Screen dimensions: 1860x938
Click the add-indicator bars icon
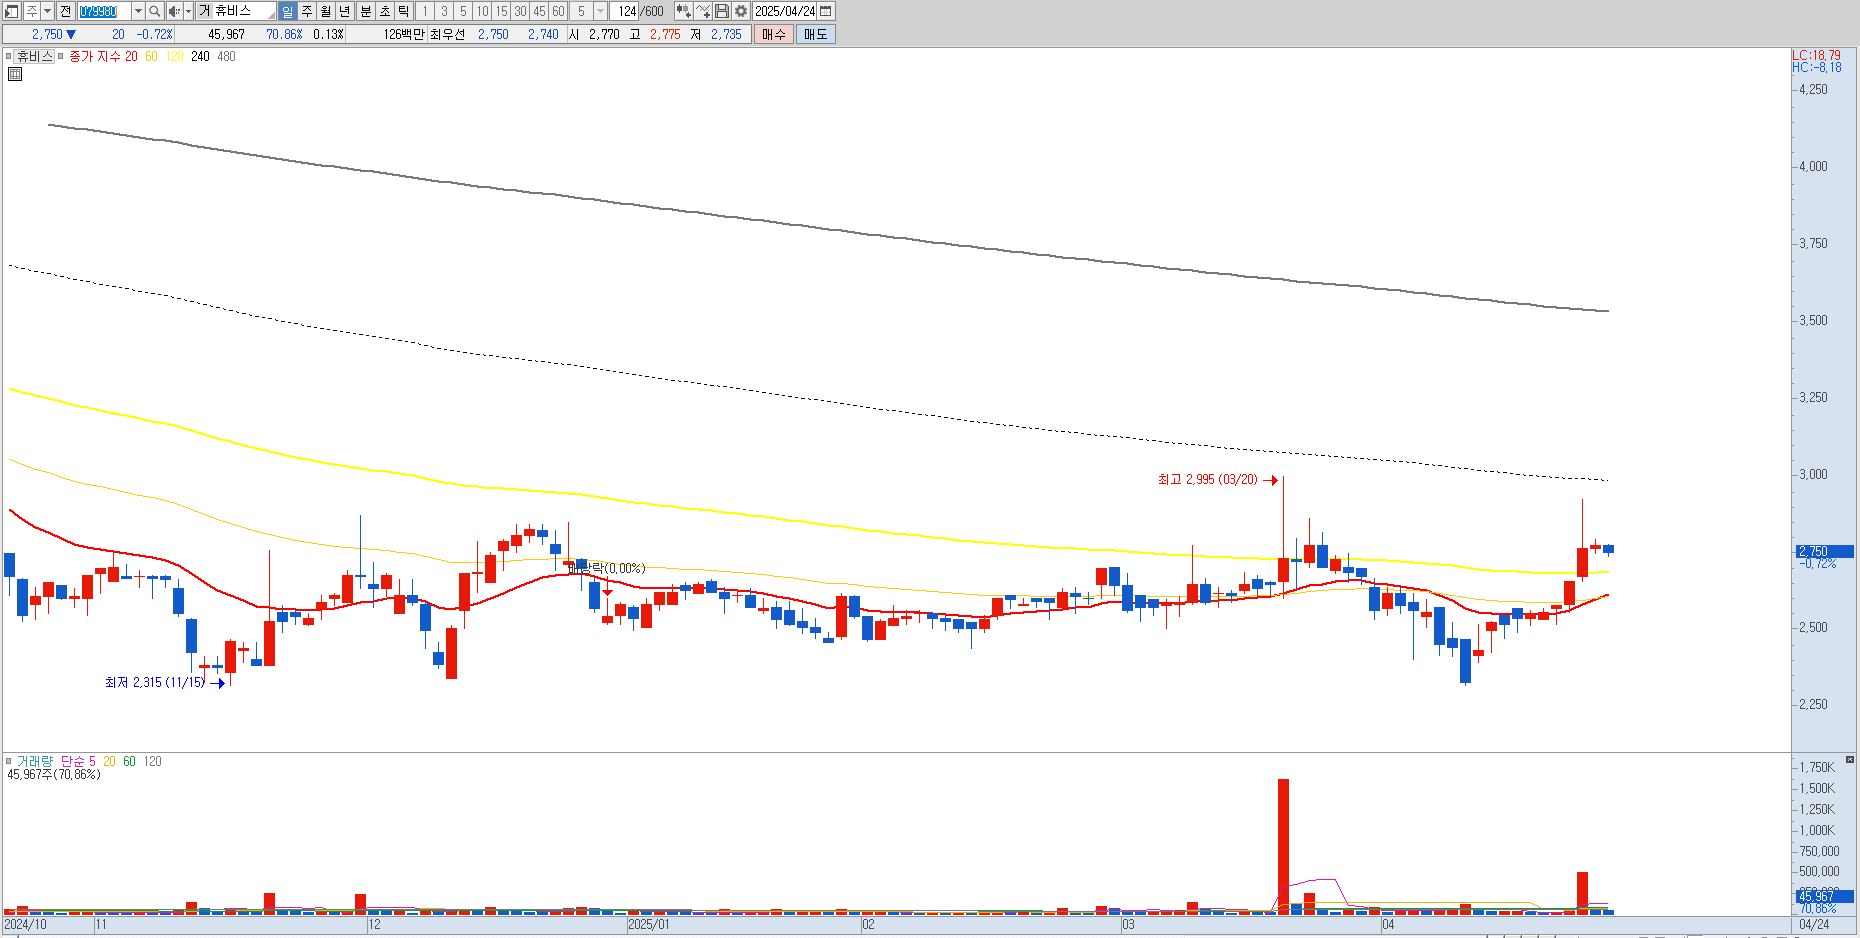tap(683, 11)
